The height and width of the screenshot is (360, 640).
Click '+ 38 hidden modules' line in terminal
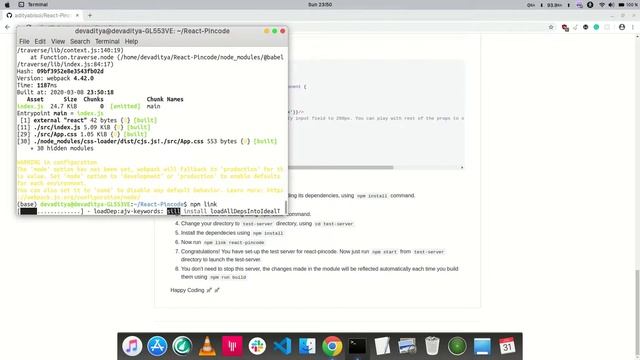(x=62, y=148)
